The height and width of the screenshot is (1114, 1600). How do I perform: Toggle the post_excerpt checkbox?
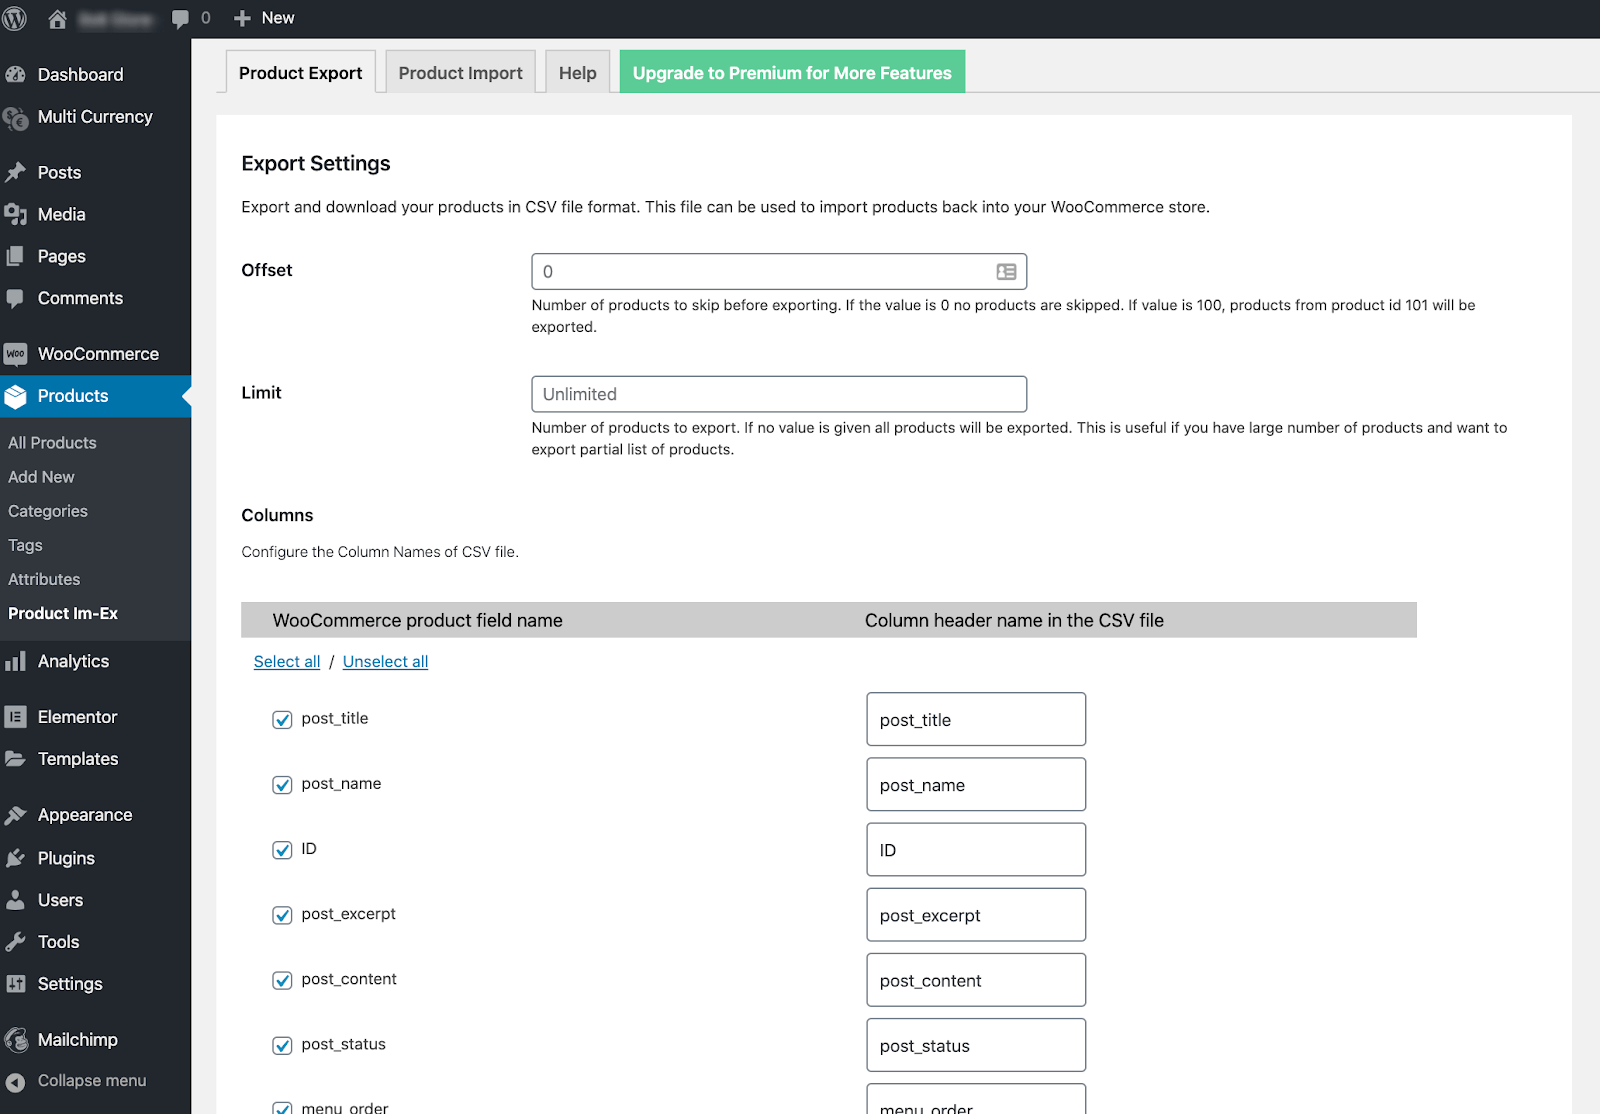282,915
